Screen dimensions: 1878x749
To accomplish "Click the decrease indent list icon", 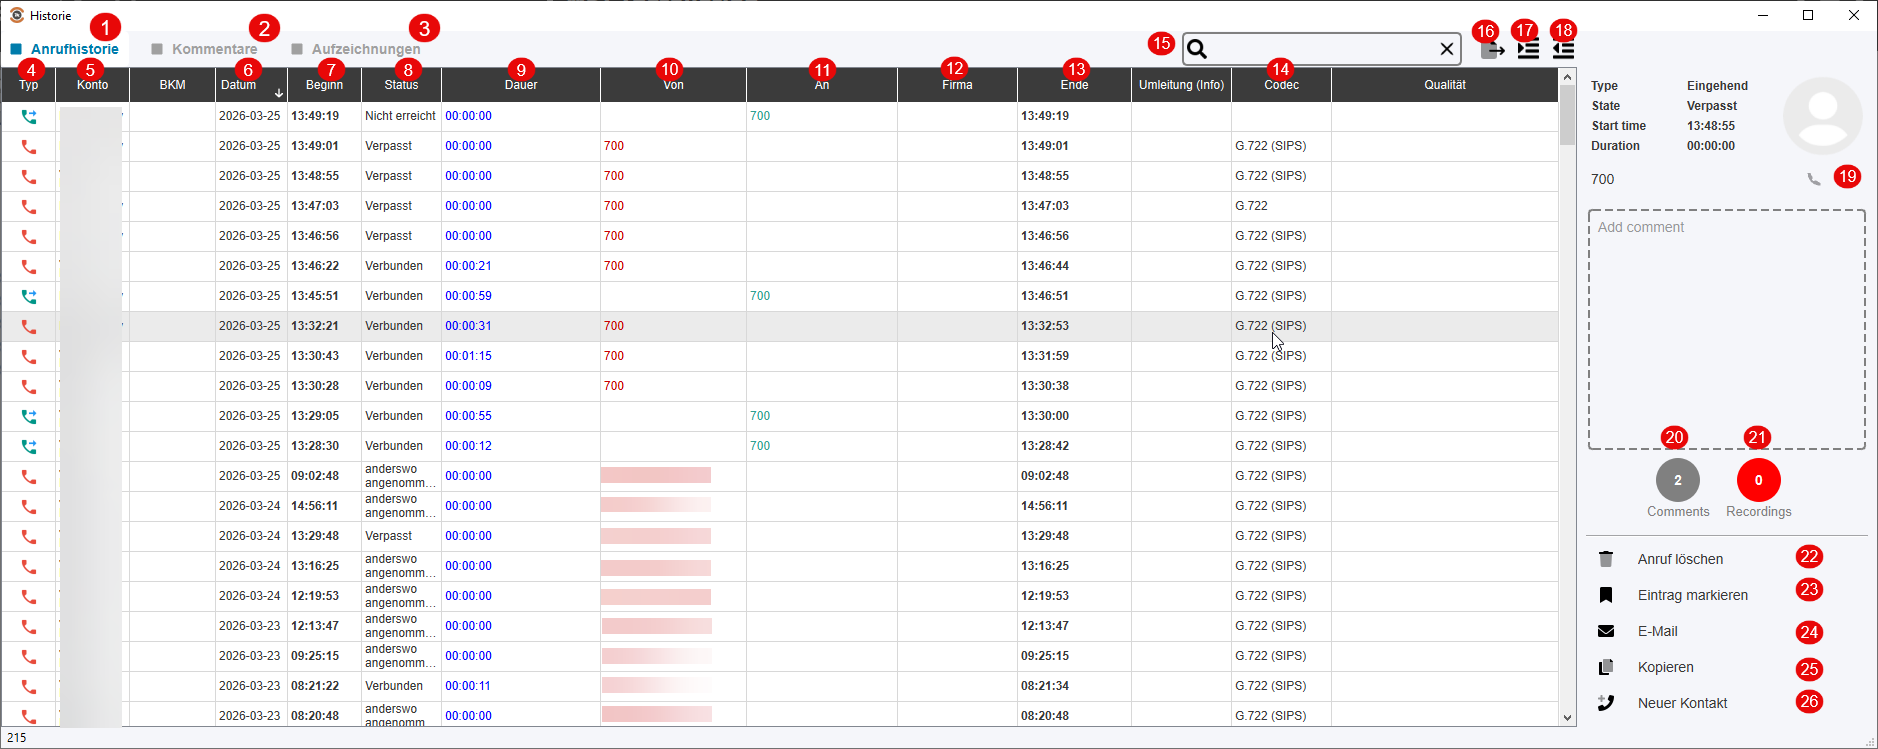I will click(x=1564, y=50).
